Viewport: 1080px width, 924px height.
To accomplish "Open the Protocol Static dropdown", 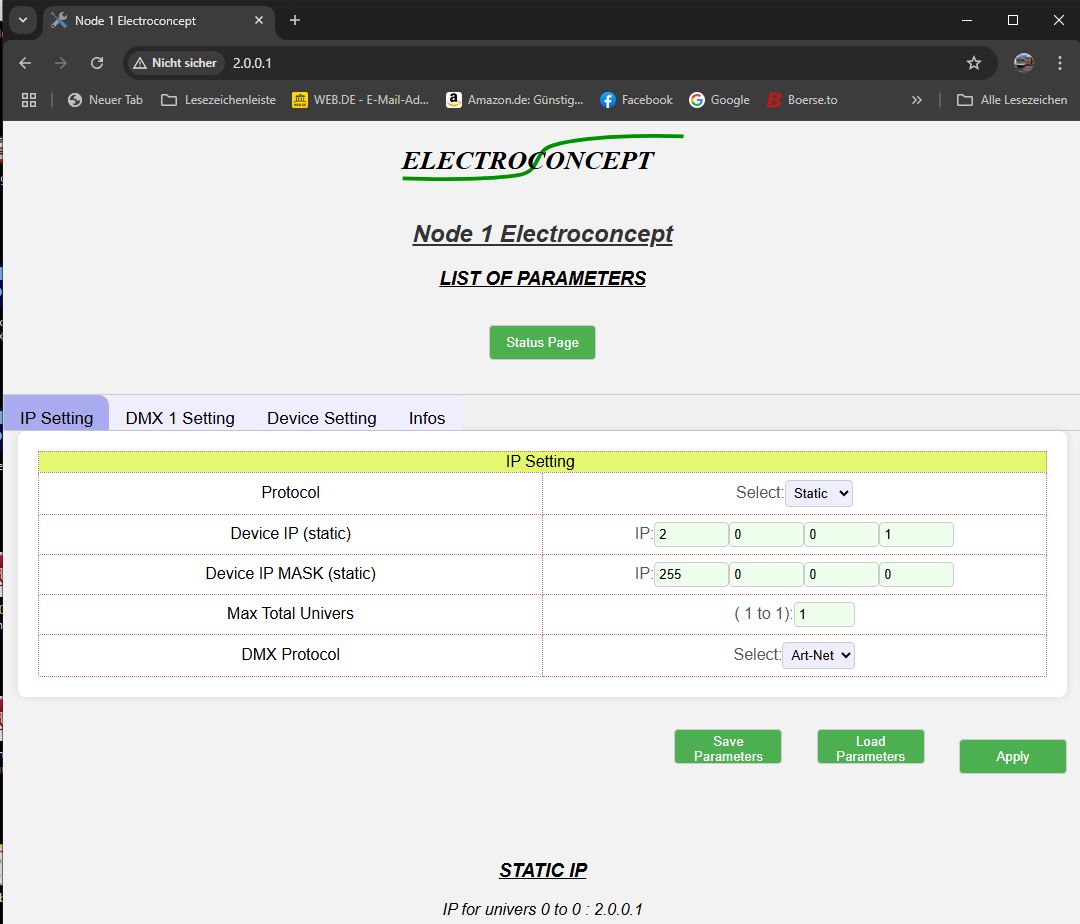I will click(x=819, y=493).
